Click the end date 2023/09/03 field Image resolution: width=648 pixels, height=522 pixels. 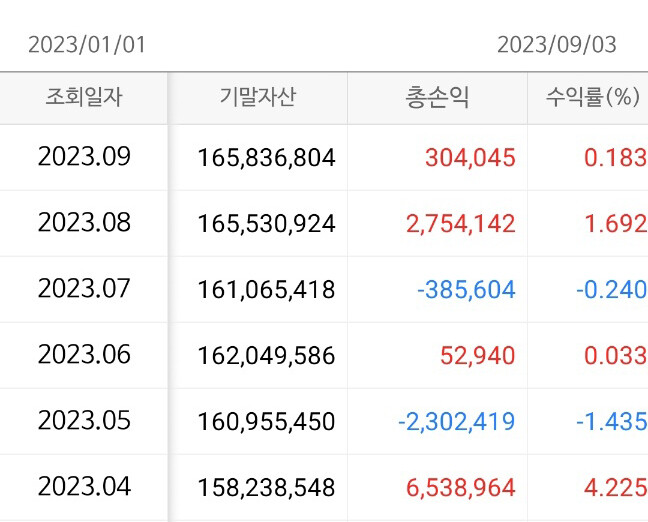tap(556, 45)
